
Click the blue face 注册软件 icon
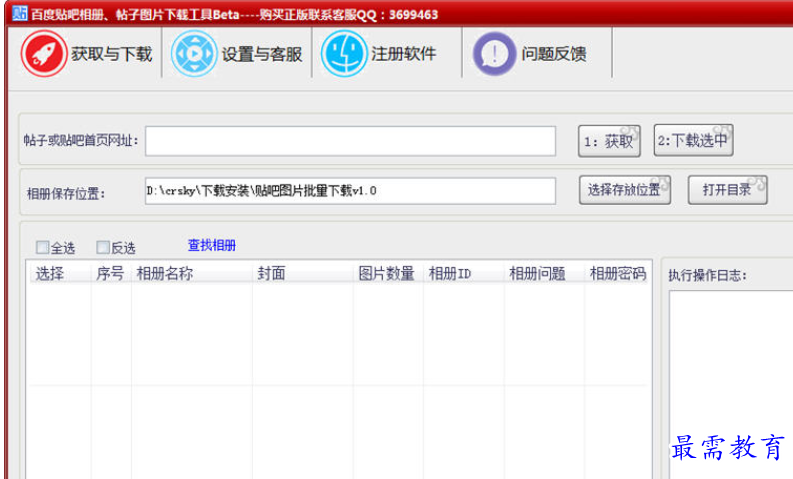tap(344, 54)
